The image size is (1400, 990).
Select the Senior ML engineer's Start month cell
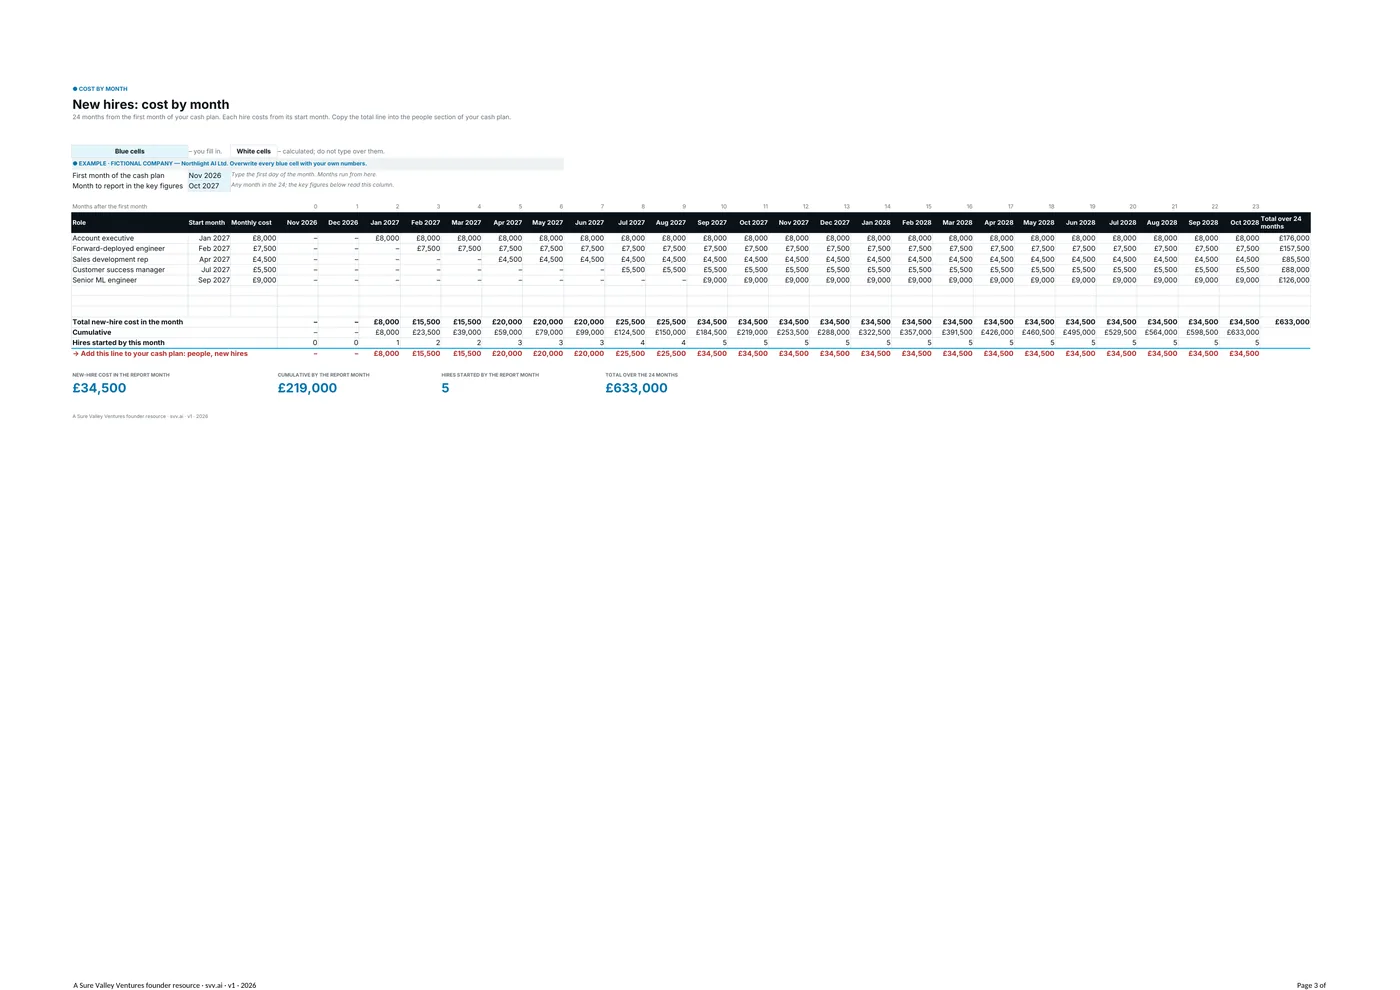coord(209,280)
